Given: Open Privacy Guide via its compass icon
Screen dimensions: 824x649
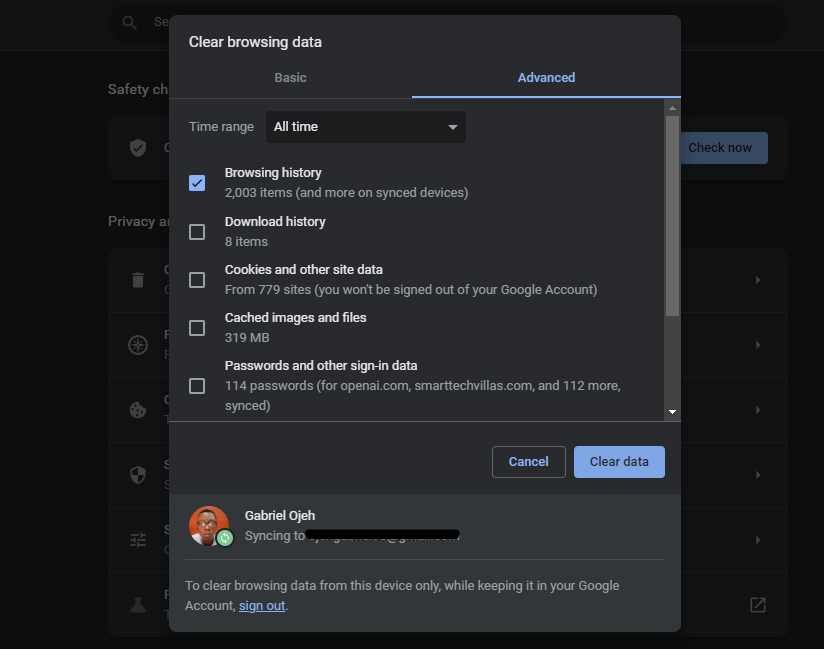Looking at the screenshot, I should click(x=137, y=344).
